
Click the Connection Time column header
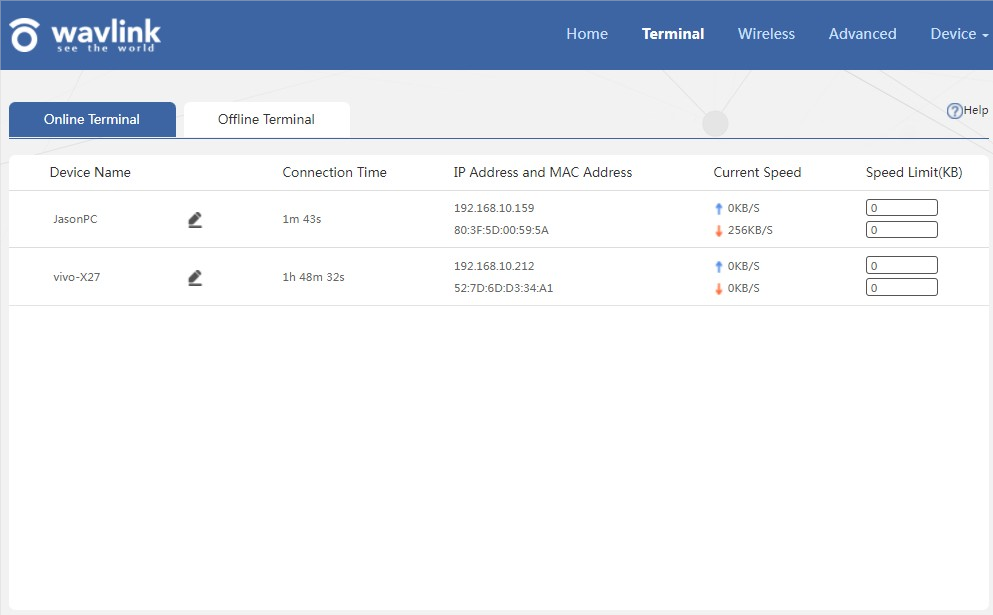click(x=334, y=172)
